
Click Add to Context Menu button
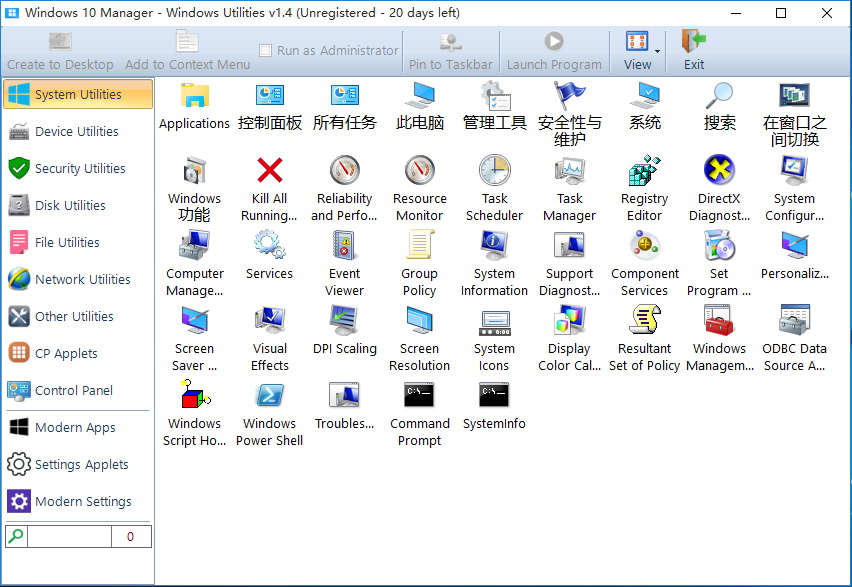click(x=187, y=51)
